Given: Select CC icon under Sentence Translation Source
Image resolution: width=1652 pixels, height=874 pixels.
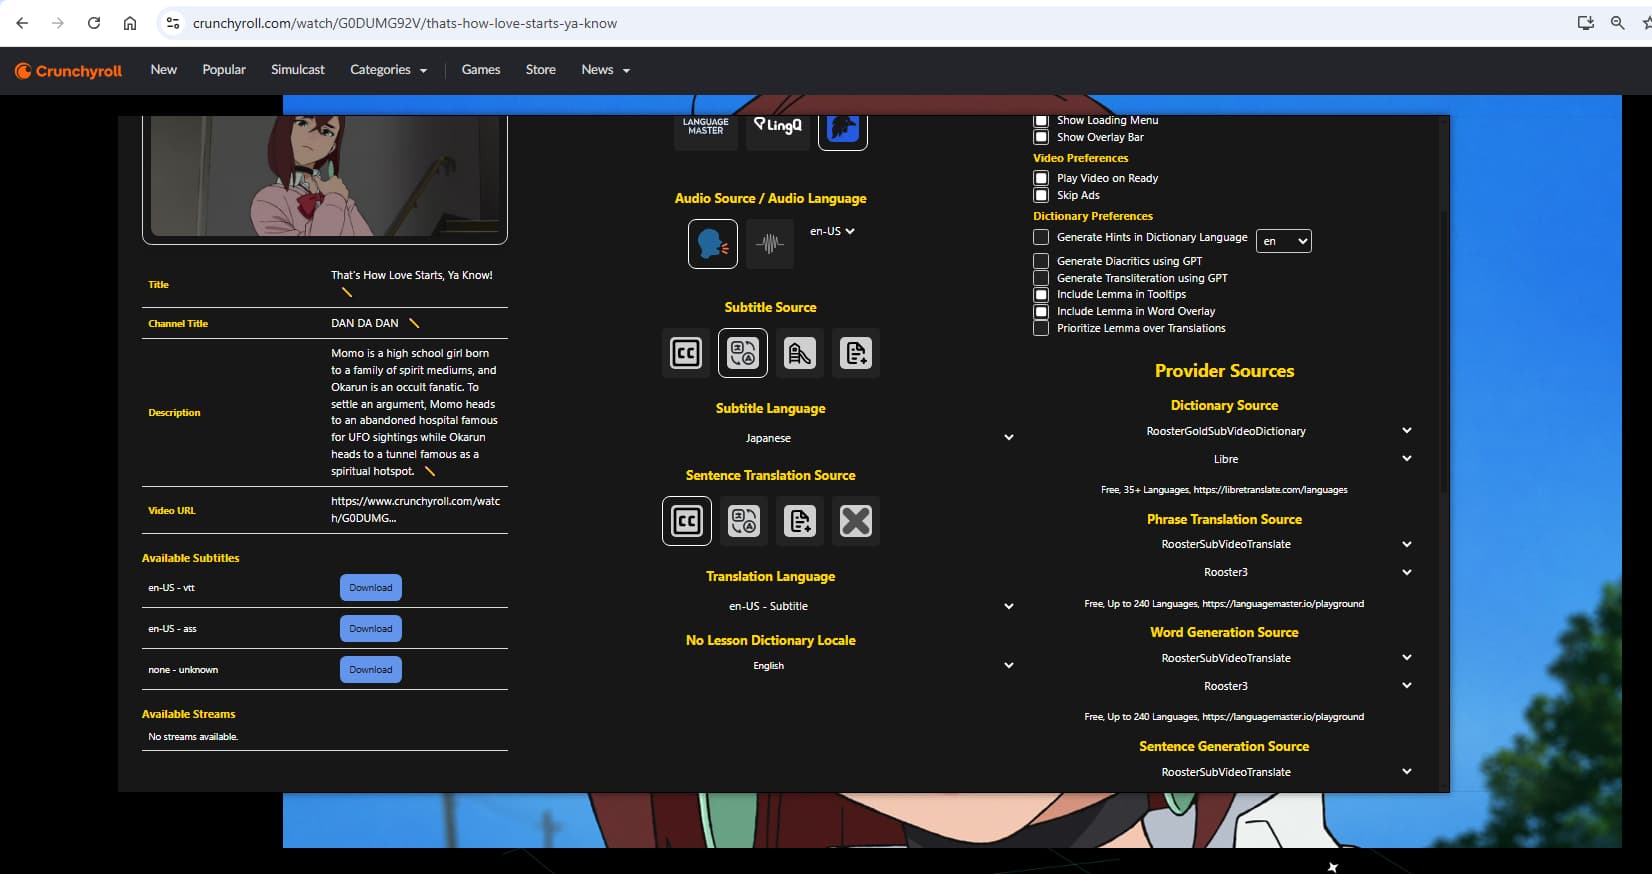Looking at the screenshot, I should point(687,521).
